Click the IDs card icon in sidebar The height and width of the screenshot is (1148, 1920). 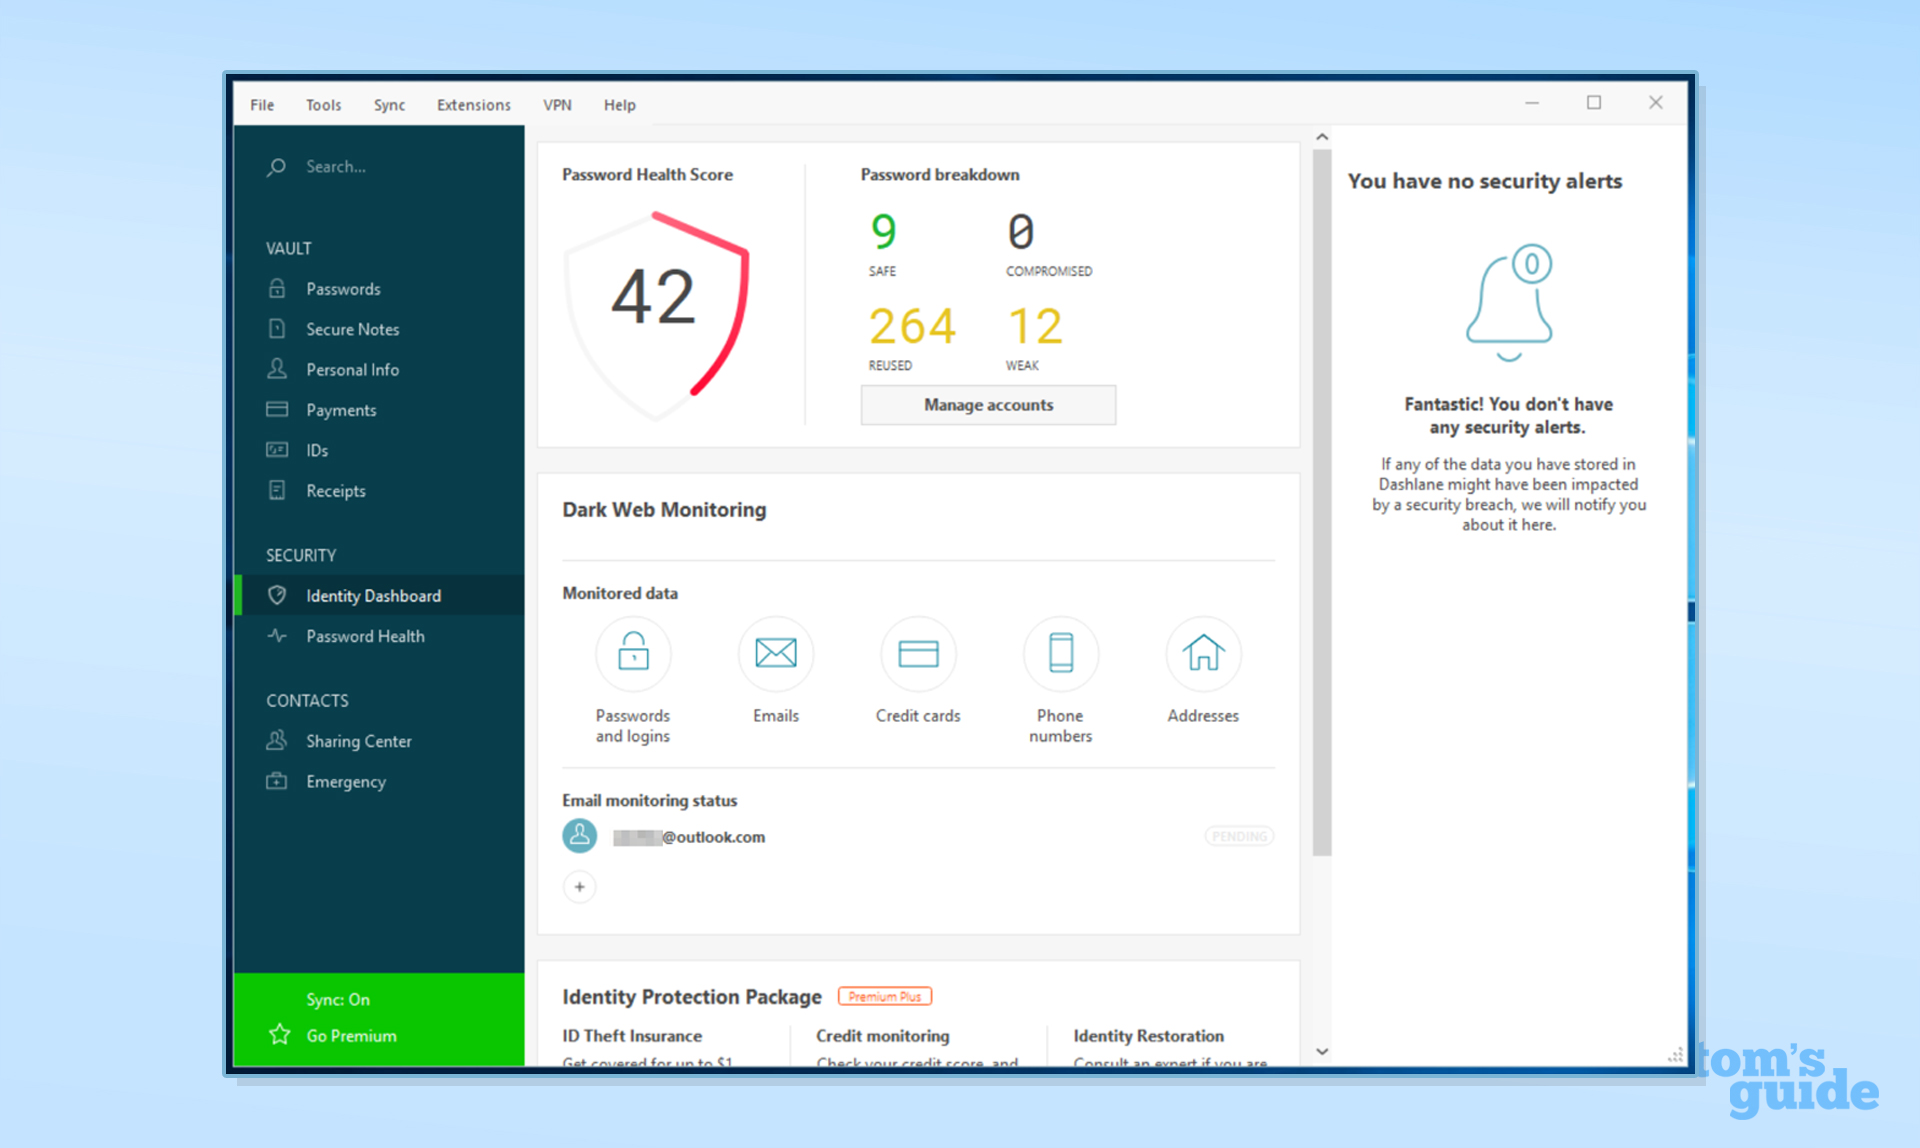pyautogui.click(x=277, y=450)
